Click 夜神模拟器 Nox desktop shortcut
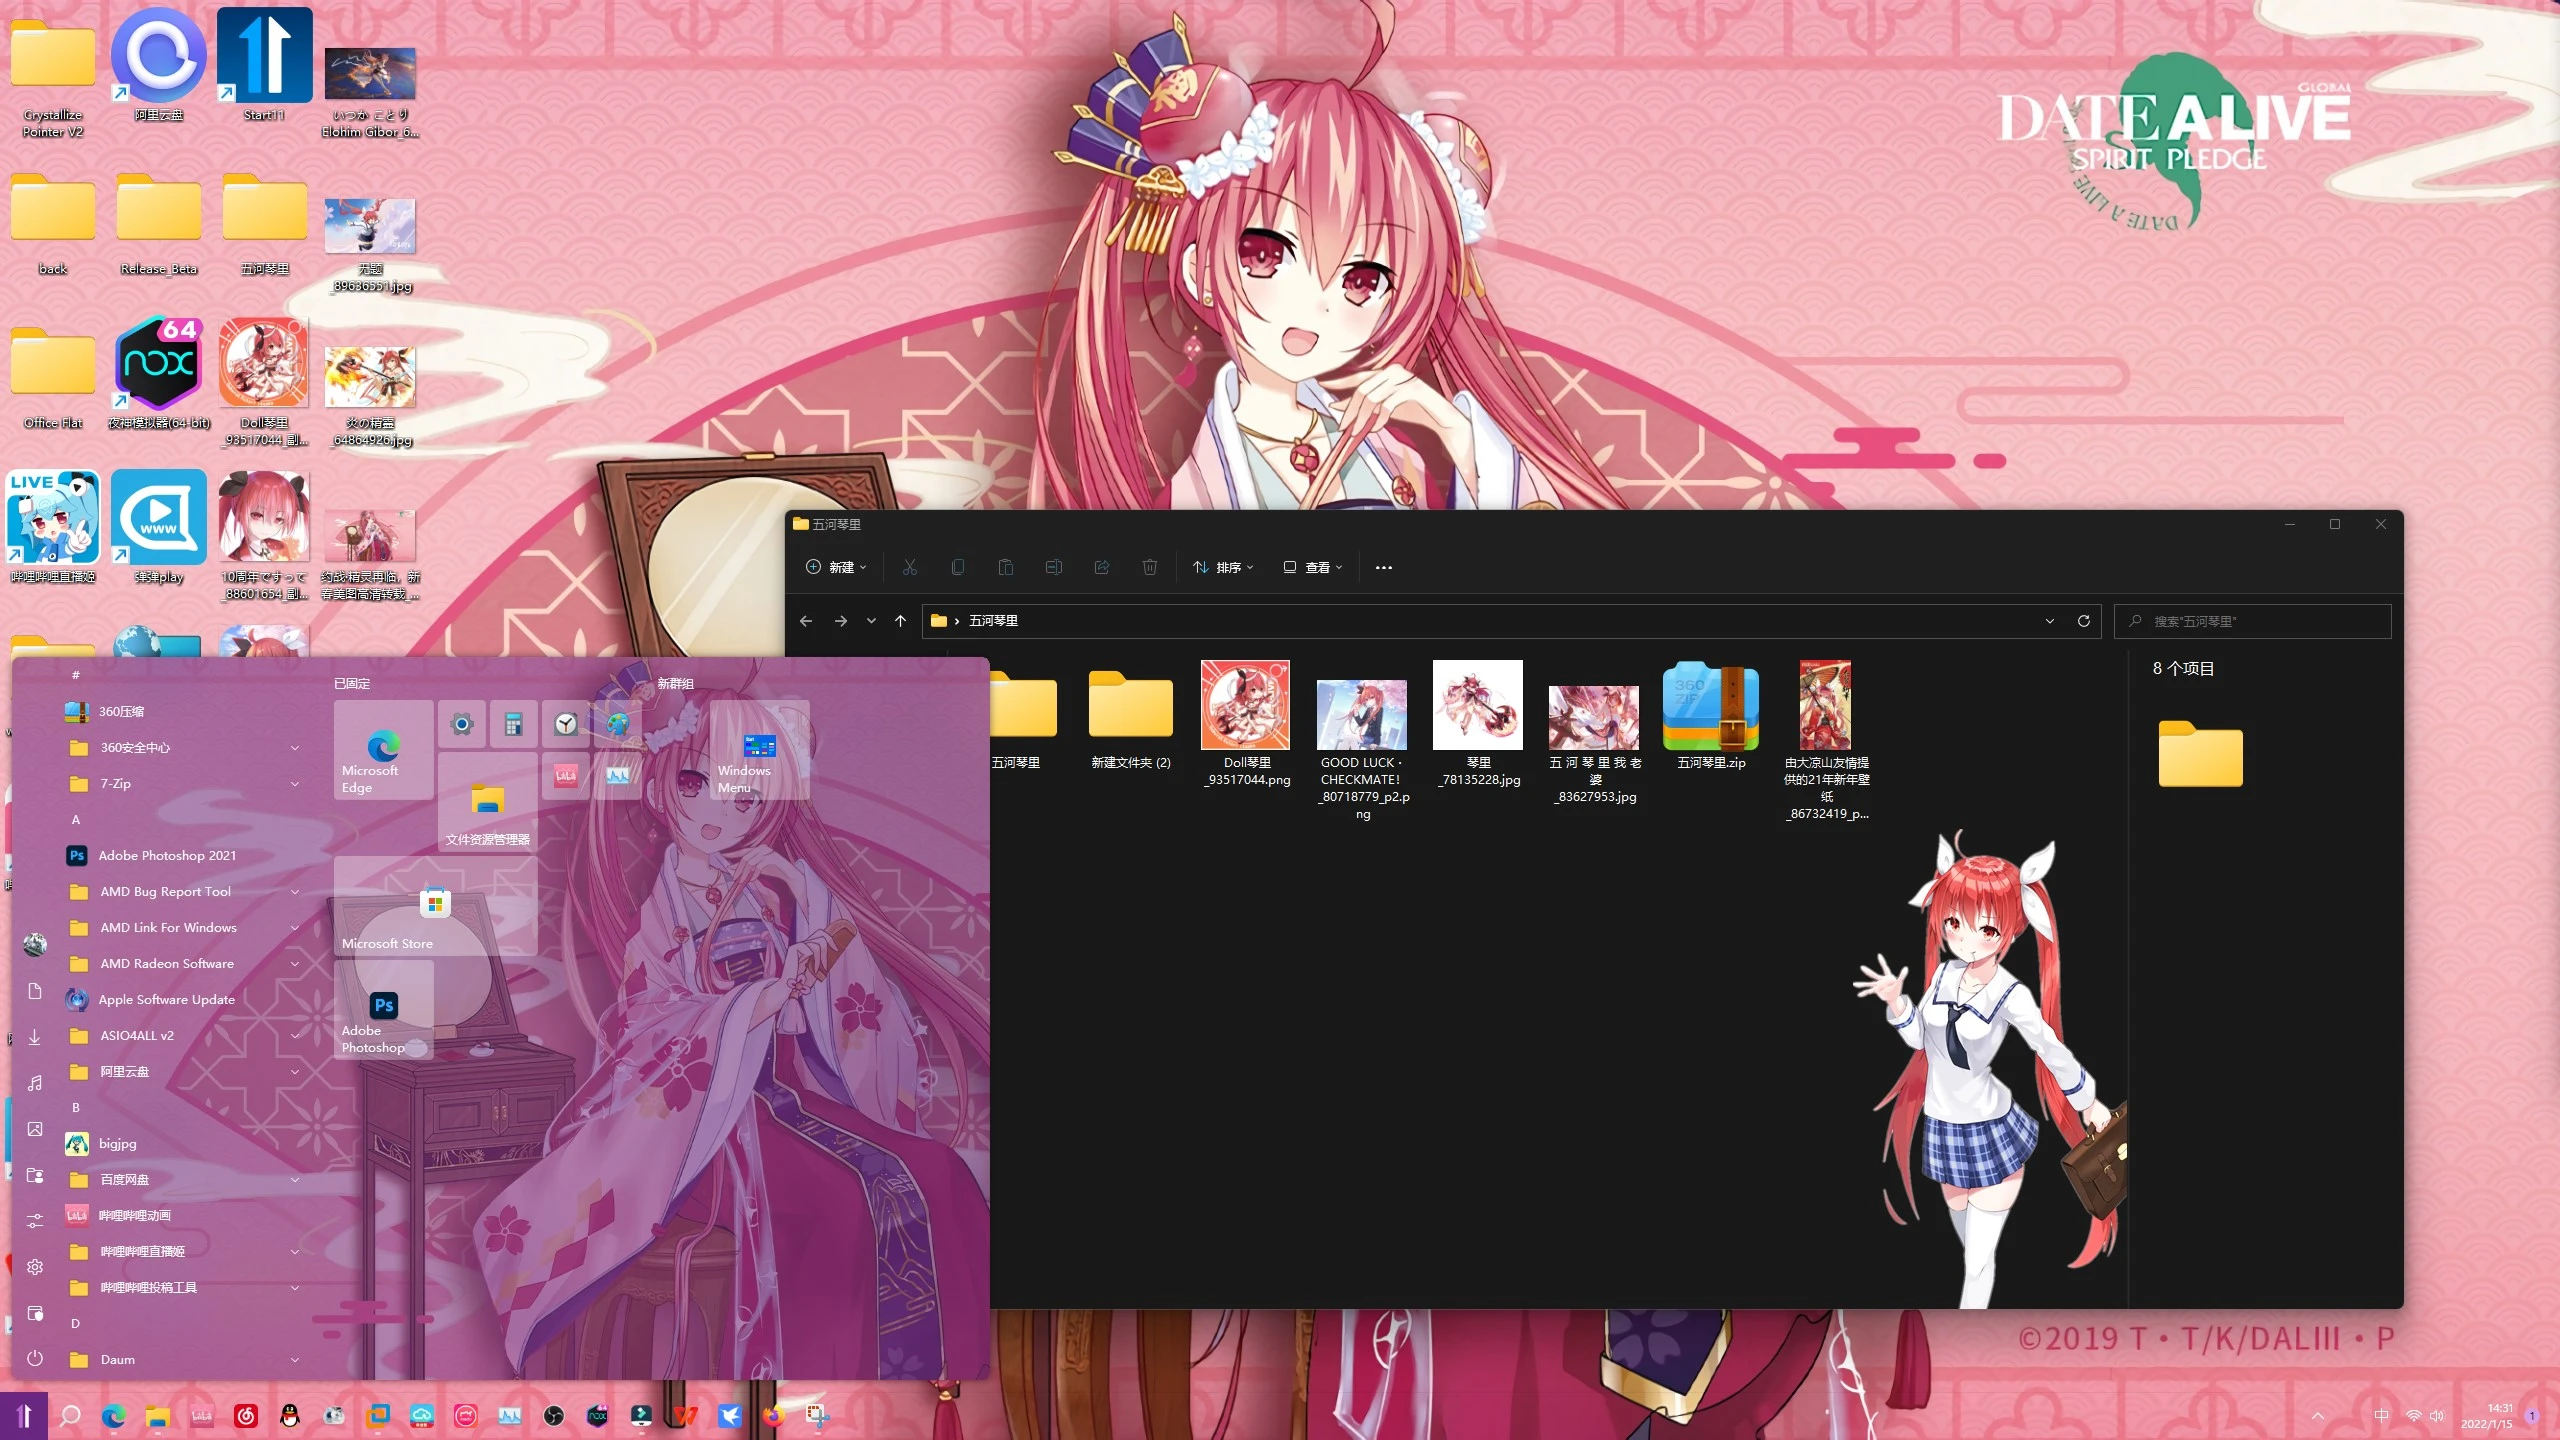 pos(159,373)
